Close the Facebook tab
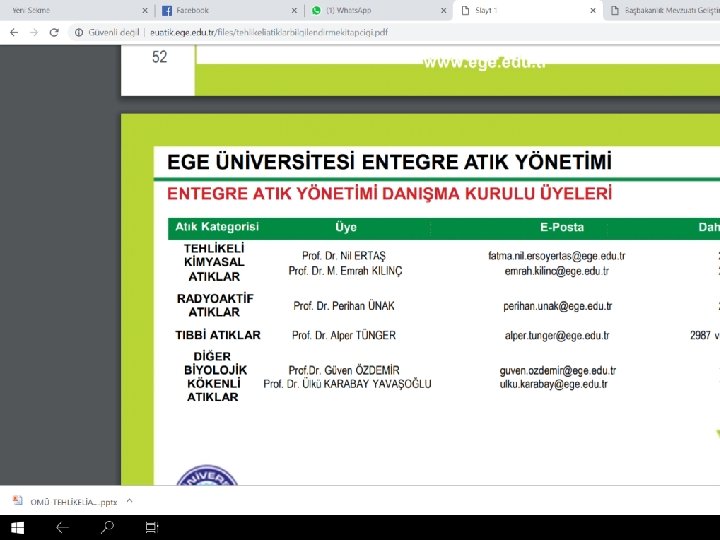The width and height of the screenshot is (720, 540). pyautogui.click(x=294, y=10)
